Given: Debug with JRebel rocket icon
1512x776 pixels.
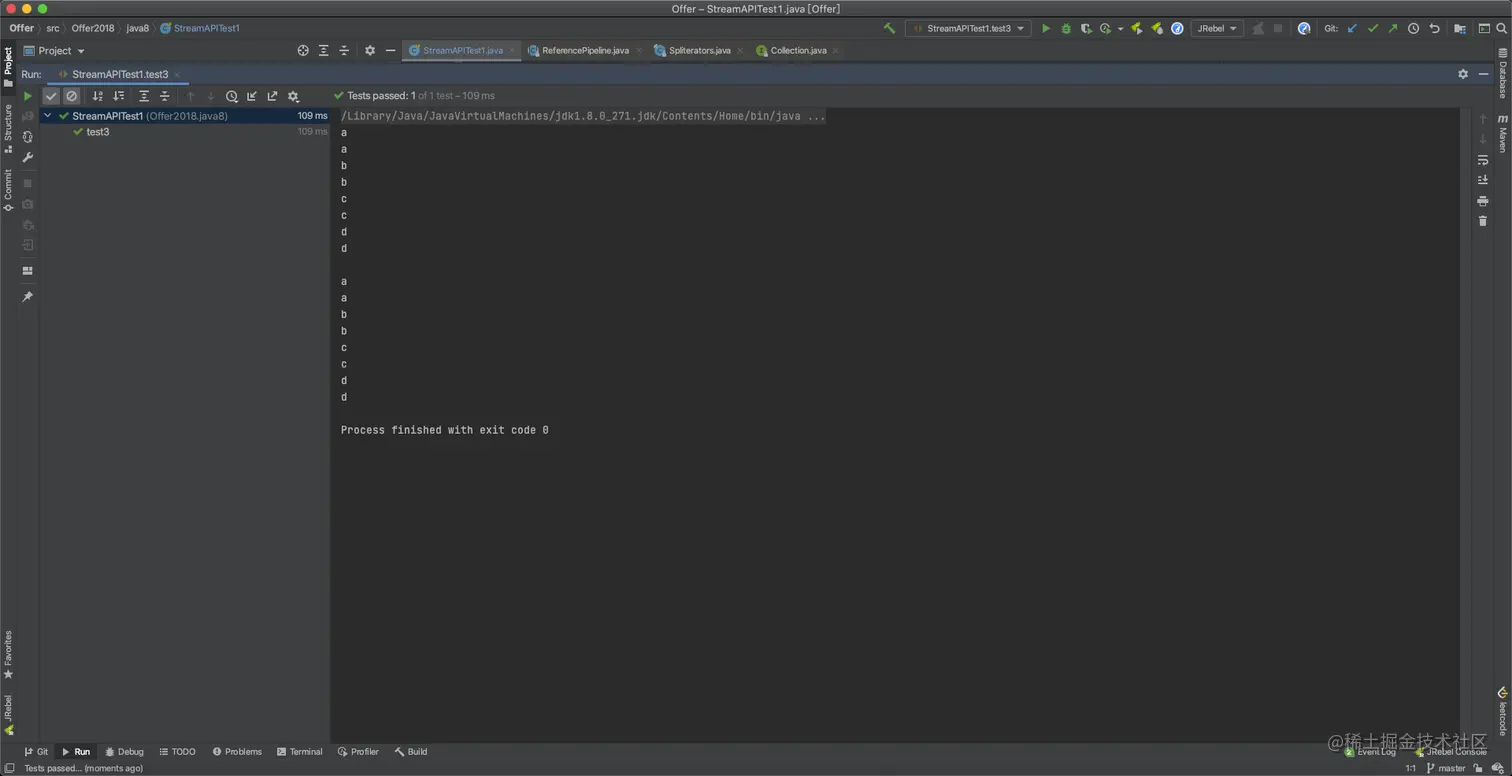Looking at the screenshot, I should [x=1157, y=28].
